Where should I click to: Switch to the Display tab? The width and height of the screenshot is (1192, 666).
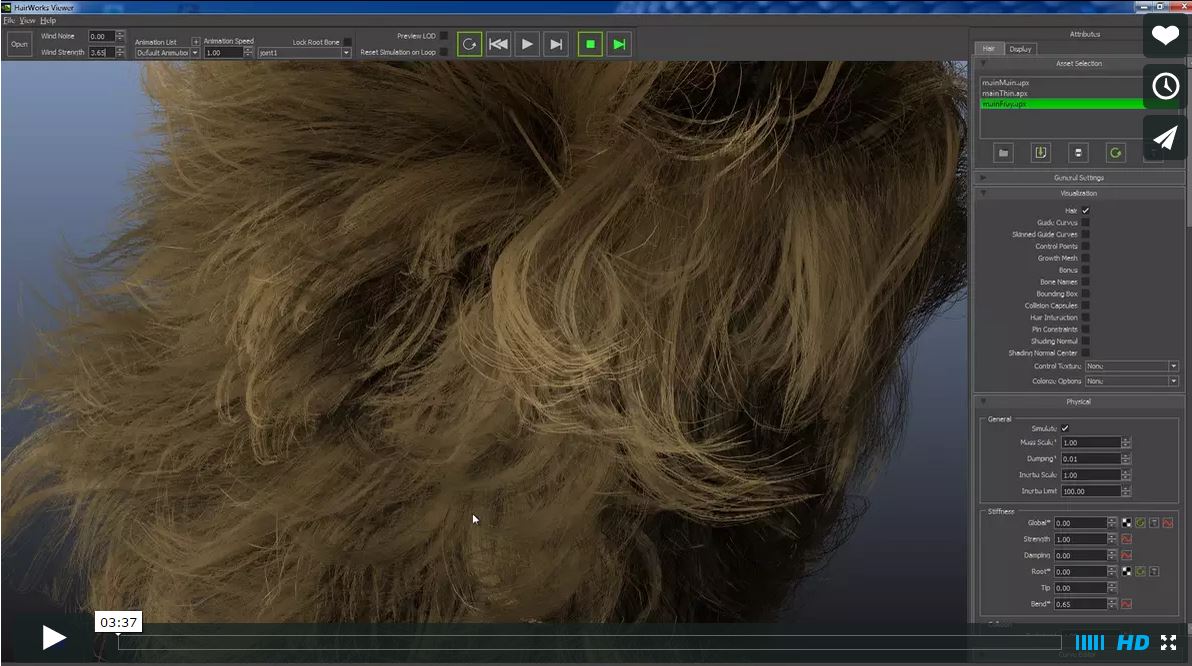(1020, 49)
